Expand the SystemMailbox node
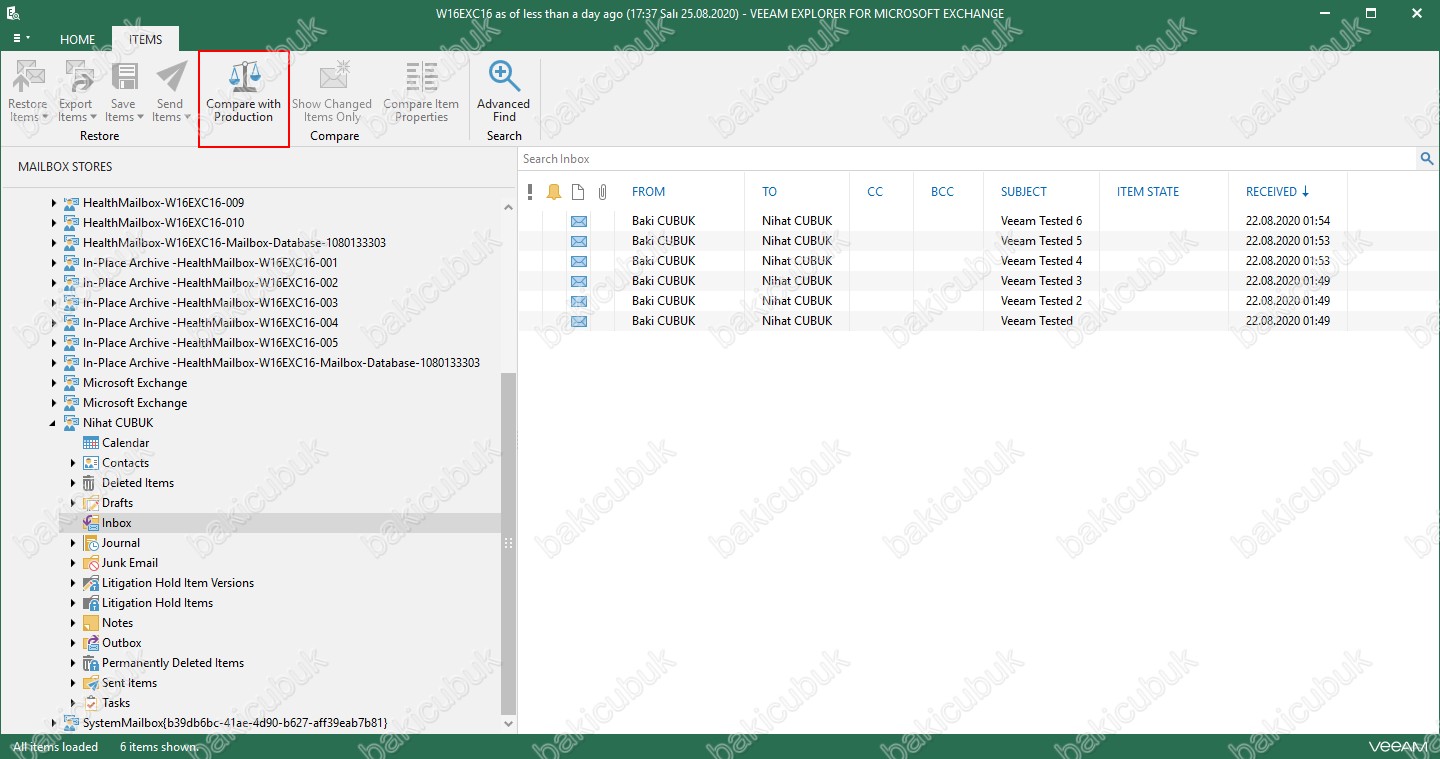Screen dimensions: 1440x759 (54, 723)
